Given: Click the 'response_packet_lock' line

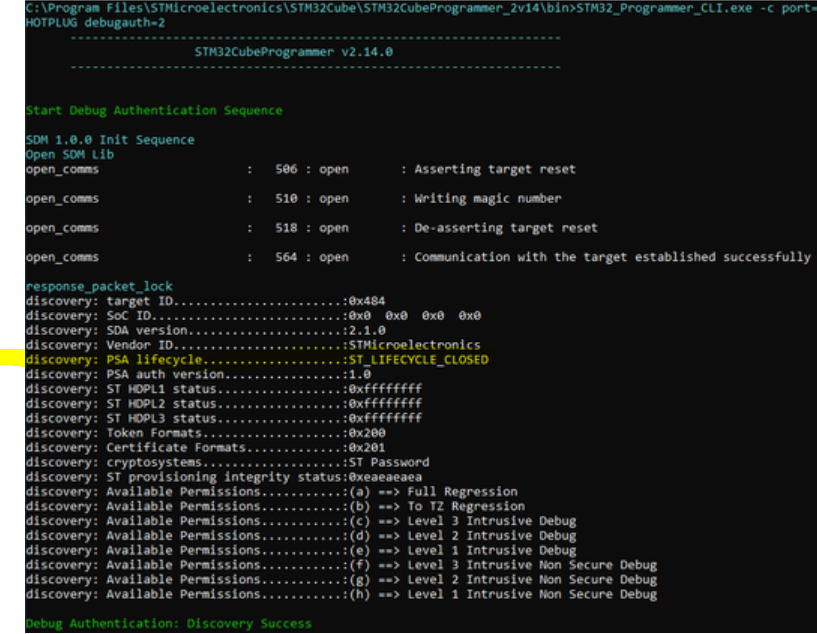Looking at the screenshot, I should click(x=99, y=287).
